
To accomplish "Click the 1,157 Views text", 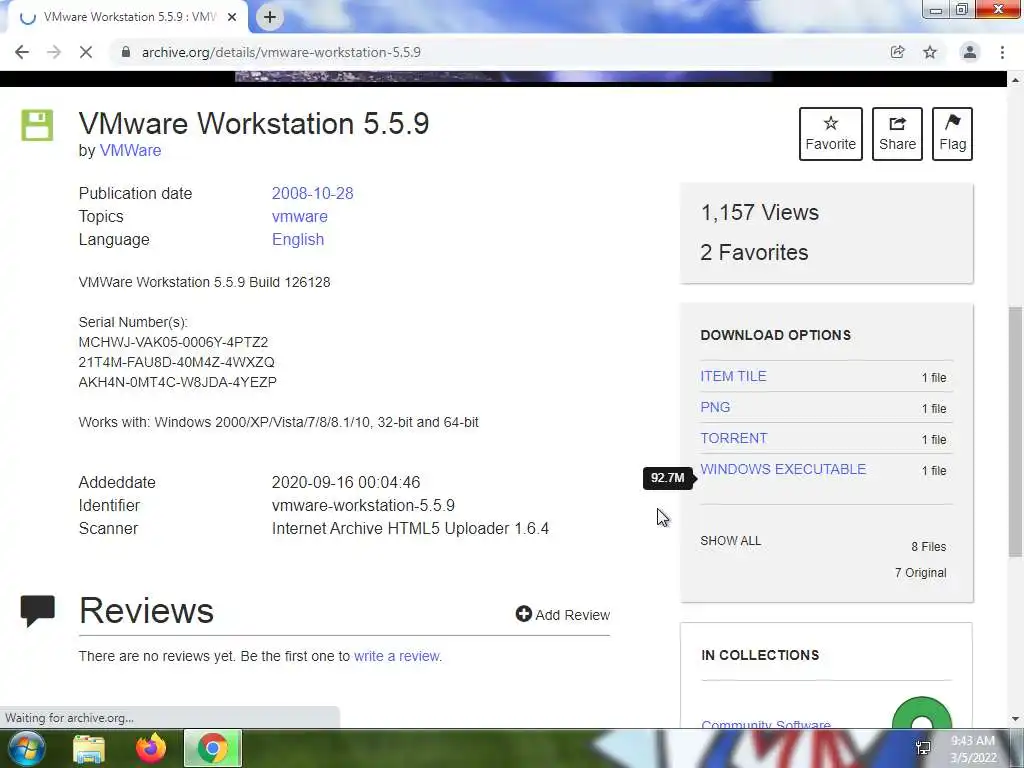I will coord(760,212).
